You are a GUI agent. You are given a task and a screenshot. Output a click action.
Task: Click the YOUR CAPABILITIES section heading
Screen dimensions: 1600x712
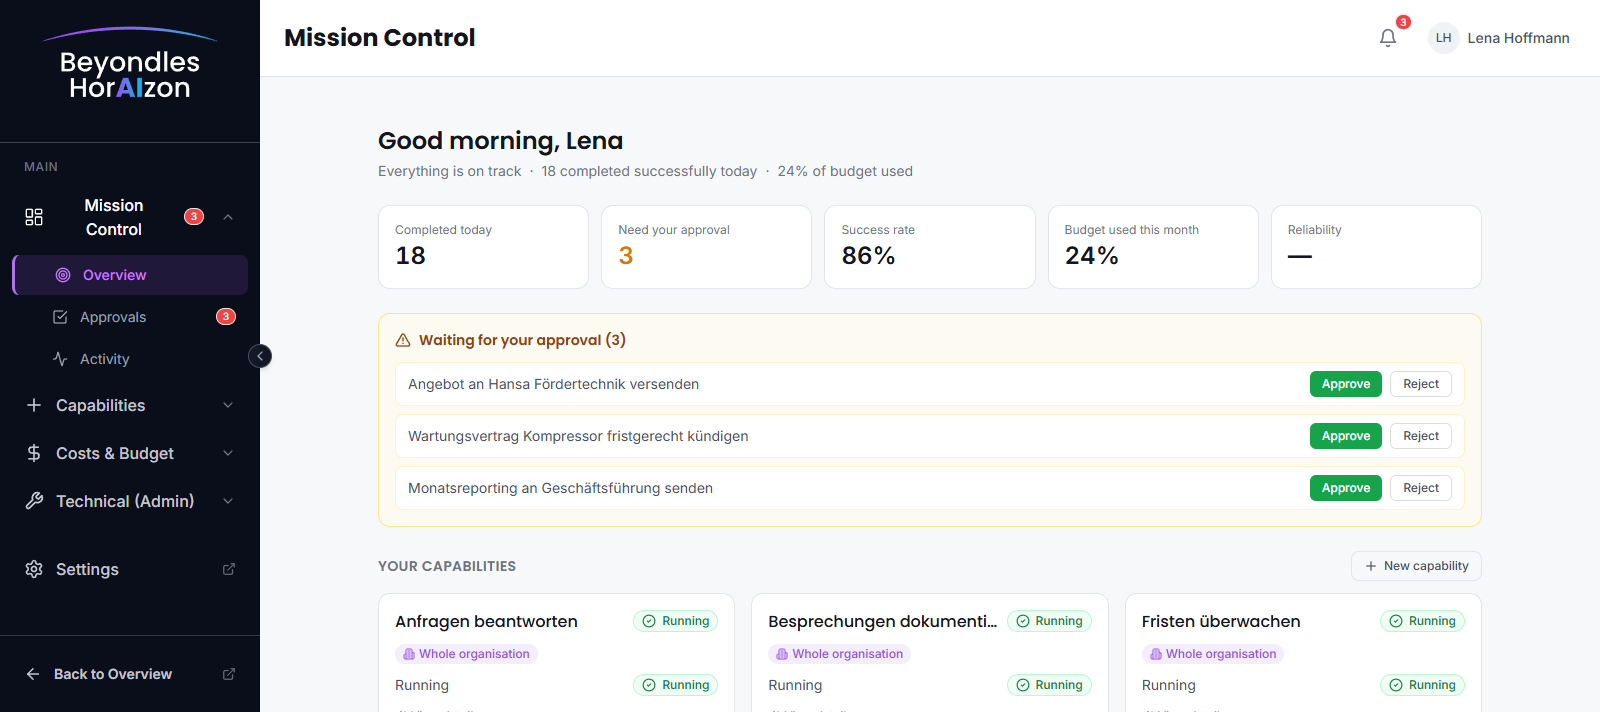pos(447,566)
